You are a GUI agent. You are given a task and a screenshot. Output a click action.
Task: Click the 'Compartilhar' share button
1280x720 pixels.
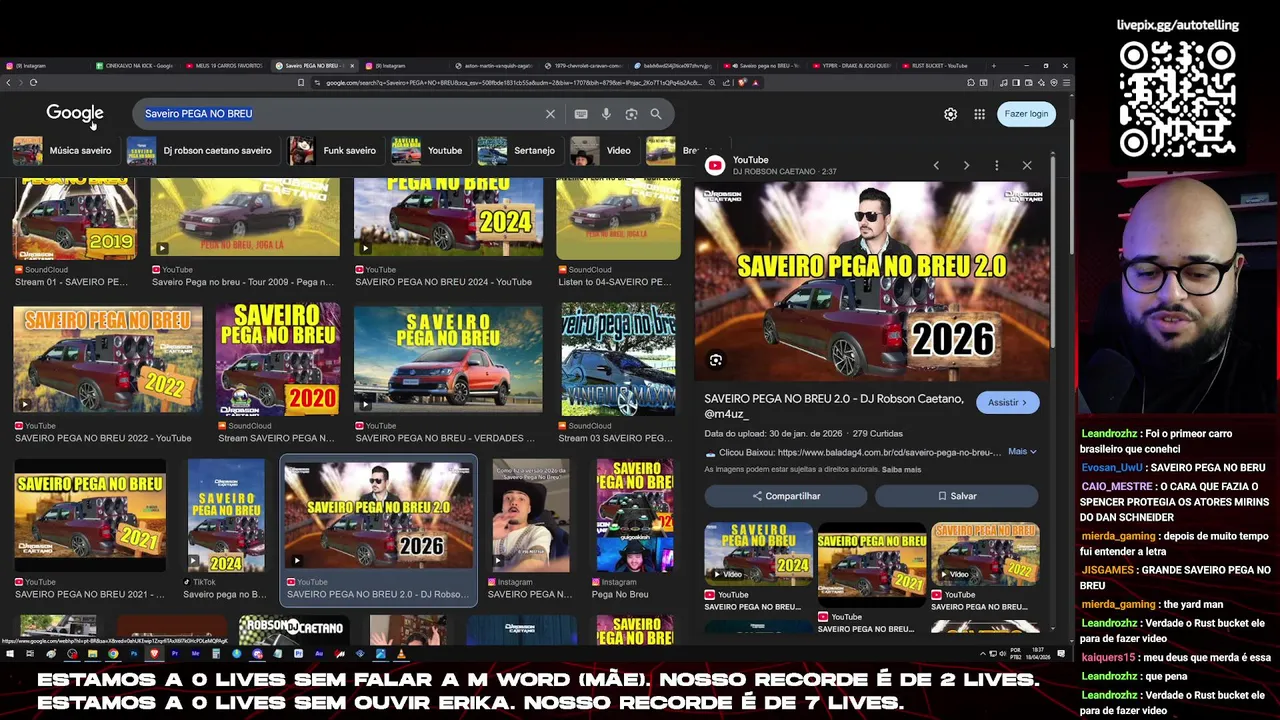786,496
